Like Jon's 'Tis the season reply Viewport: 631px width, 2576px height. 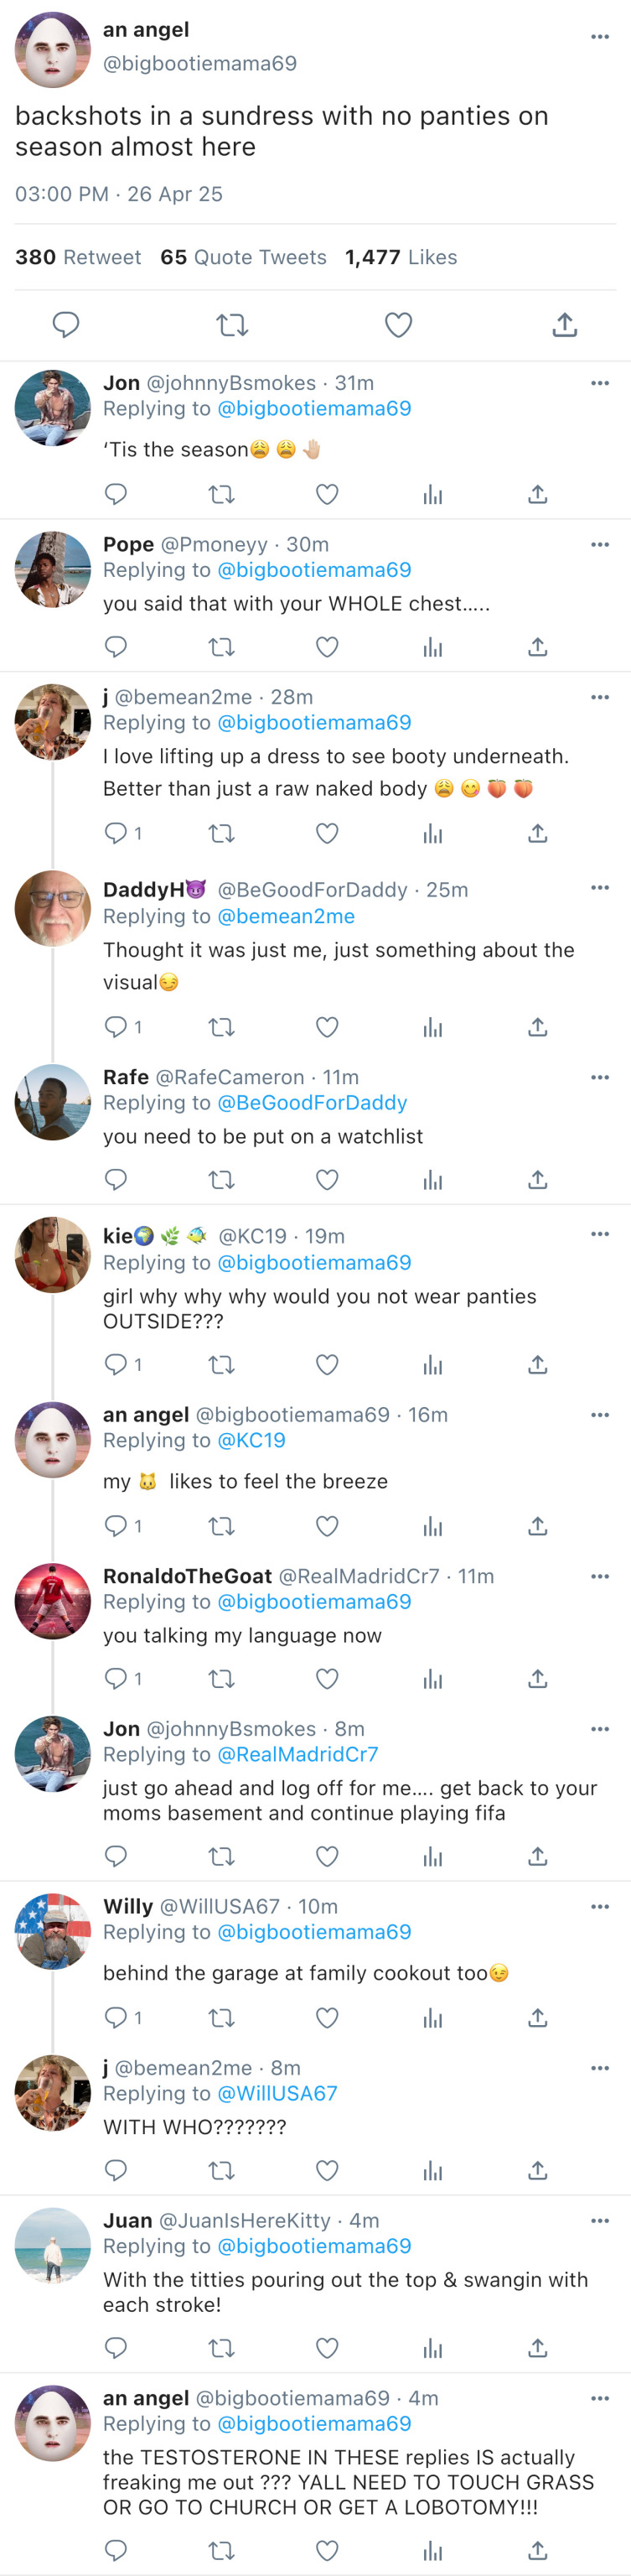(327, 494)
